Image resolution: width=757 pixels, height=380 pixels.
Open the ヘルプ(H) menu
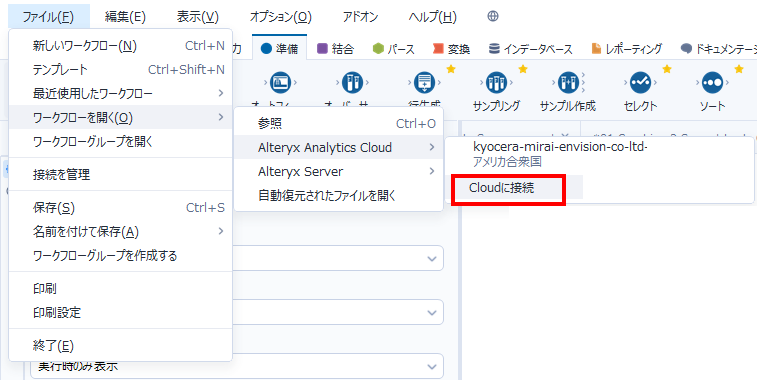[x=433, y=17]
